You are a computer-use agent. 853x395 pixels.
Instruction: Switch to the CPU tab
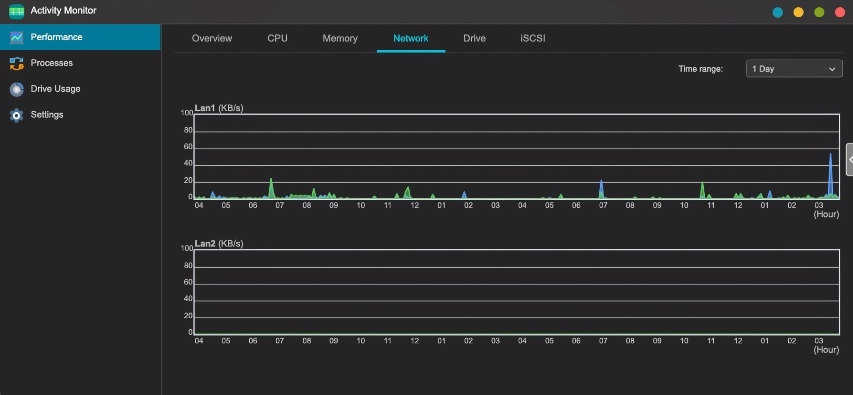pyautogui.click(x=277, y=39)
